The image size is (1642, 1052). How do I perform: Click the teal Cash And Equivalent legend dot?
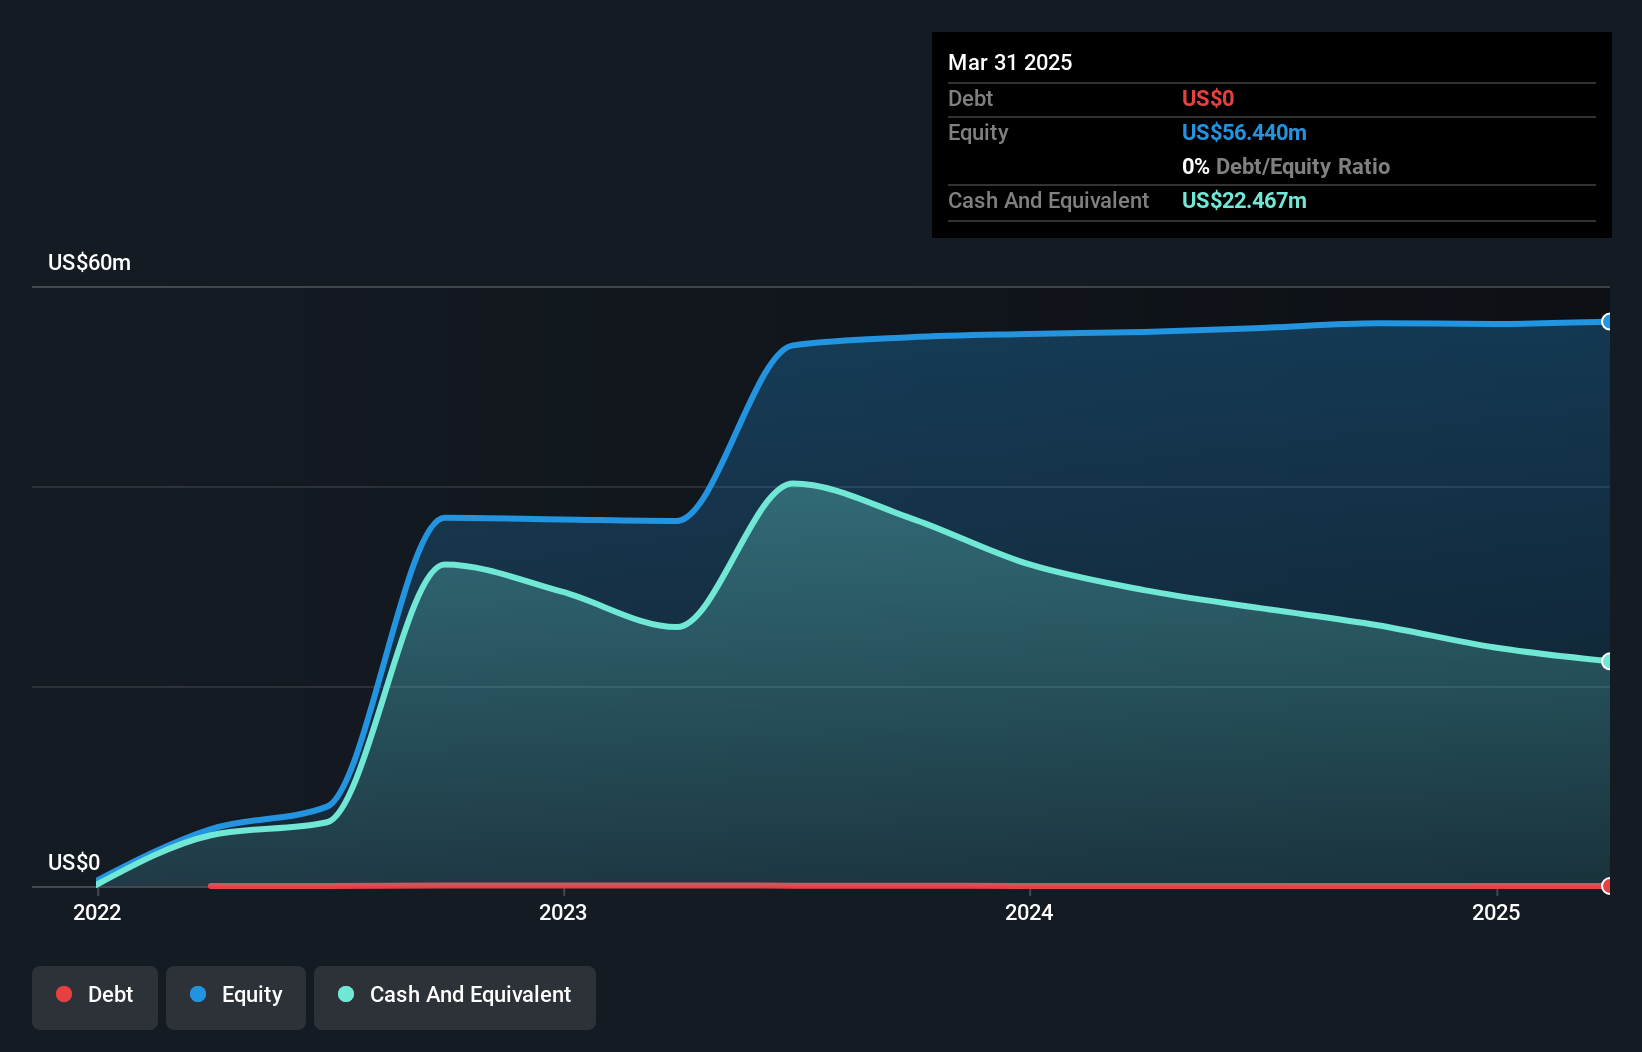pos(346,994)
